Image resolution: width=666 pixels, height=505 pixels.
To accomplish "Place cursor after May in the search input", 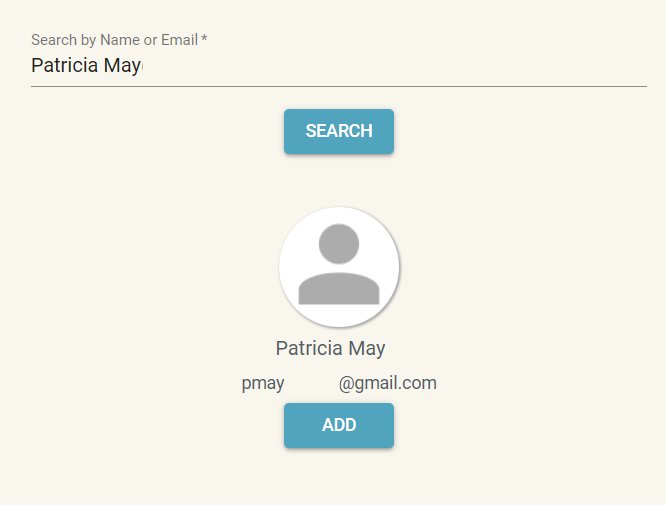I will click(x=142, y=66).
